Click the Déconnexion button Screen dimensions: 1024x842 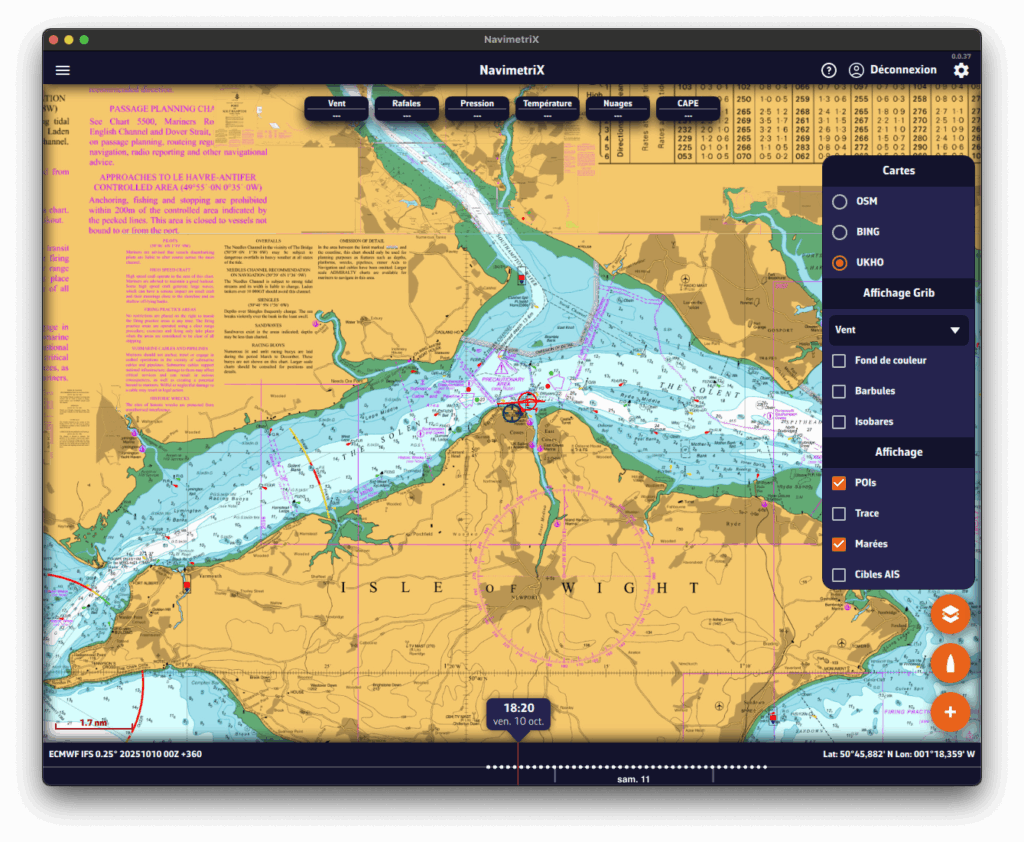pos(903,70)
